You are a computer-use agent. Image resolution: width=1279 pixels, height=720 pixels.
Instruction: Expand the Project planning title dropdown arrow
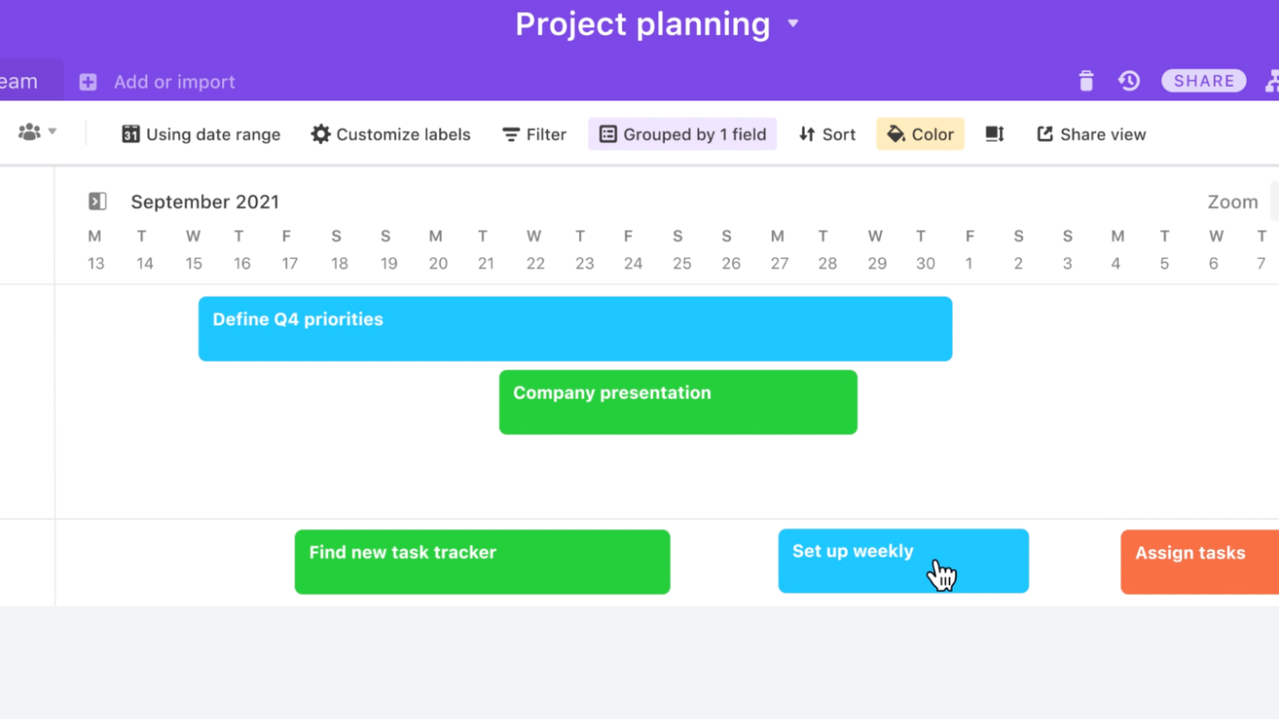point(793,24)
